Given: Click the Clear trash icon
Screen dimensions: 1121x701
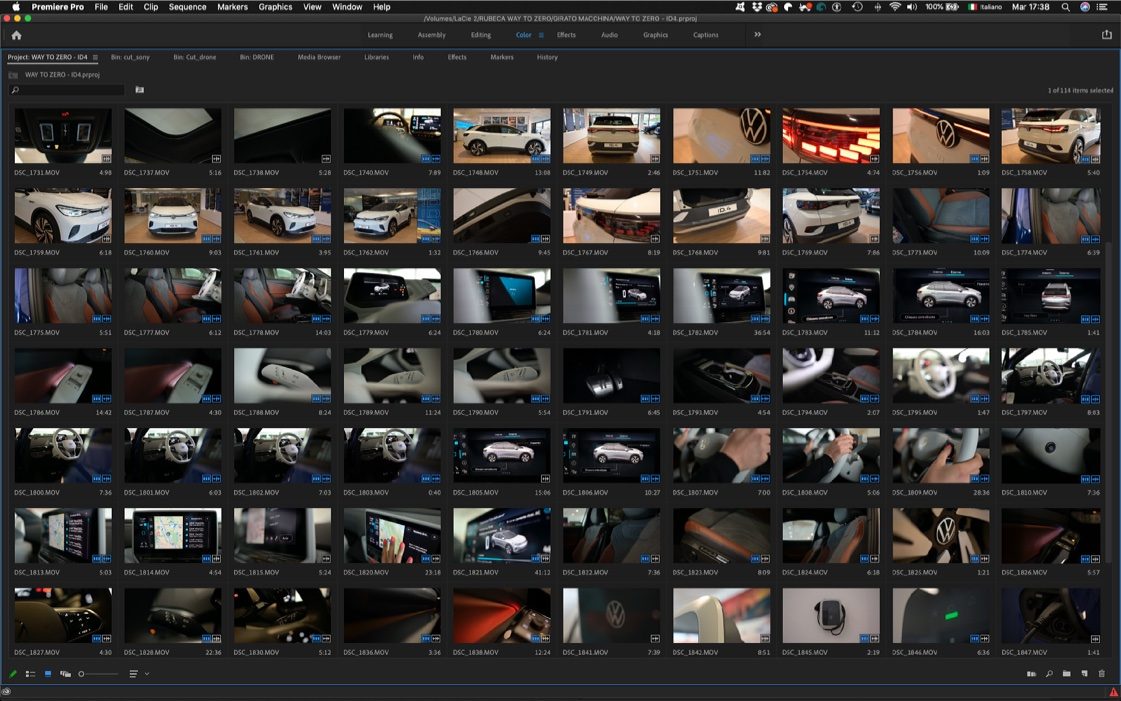Looking at the screenshot, I should click(1102, 674).
